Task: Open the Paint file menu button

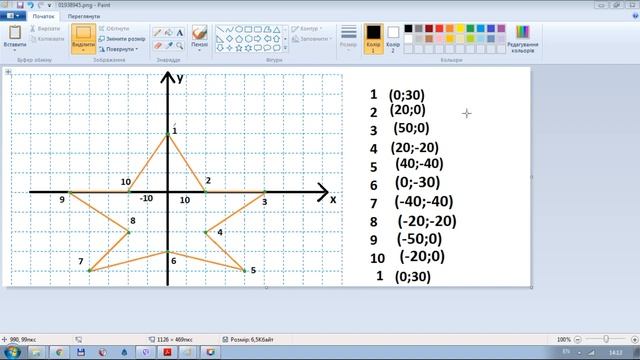Action: point(13,16)
